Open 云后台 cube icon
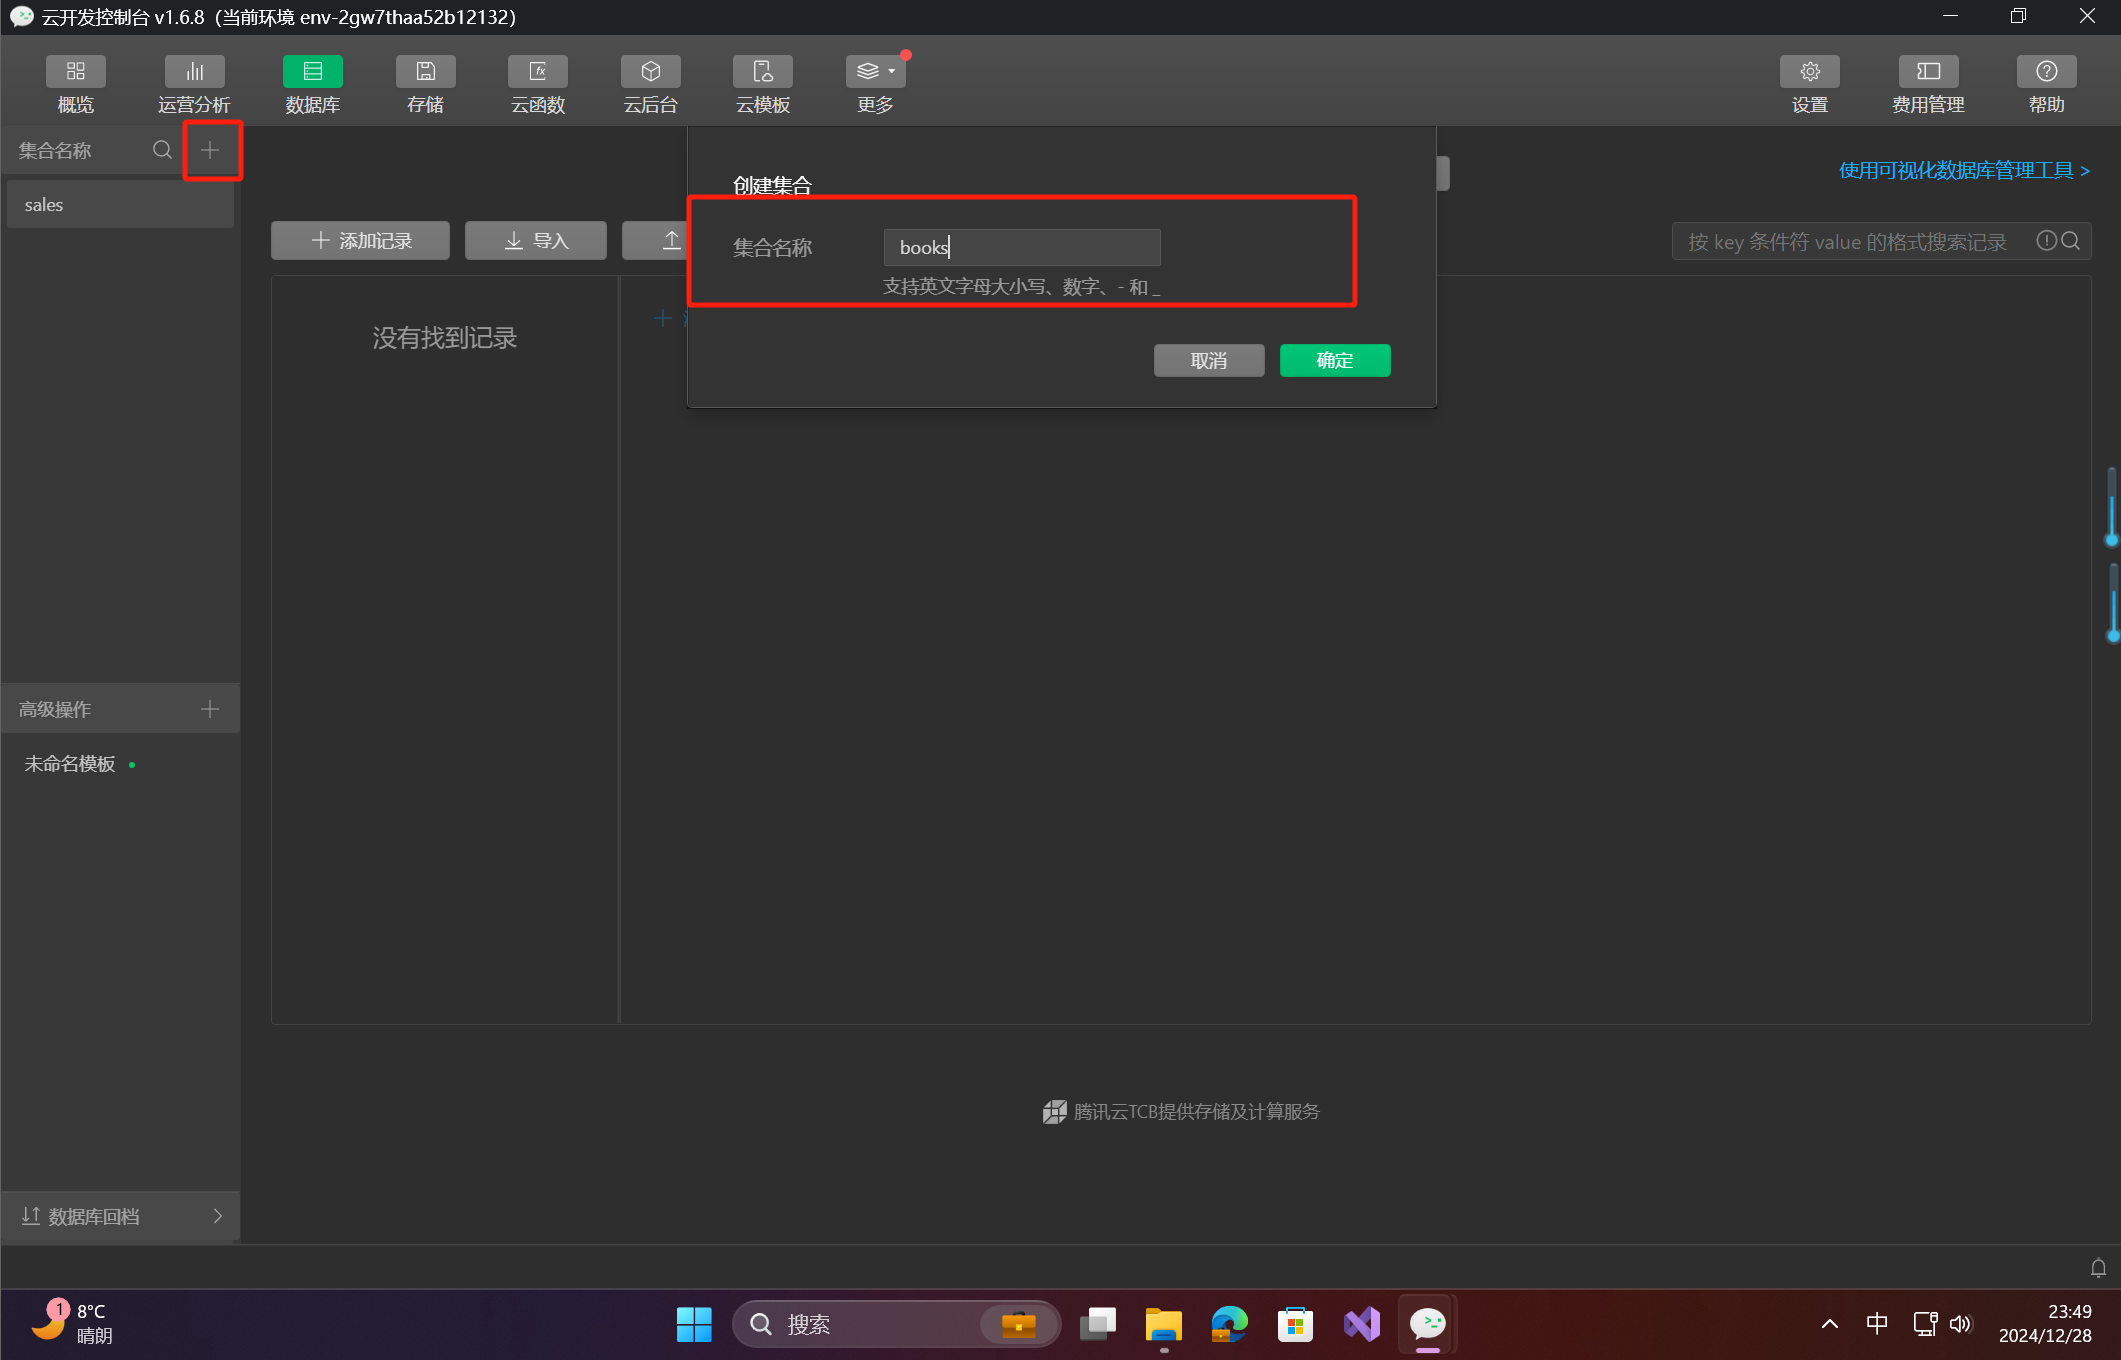Image resolution: width=2121 pixels, height=1360 pixels. click(650, 72)
